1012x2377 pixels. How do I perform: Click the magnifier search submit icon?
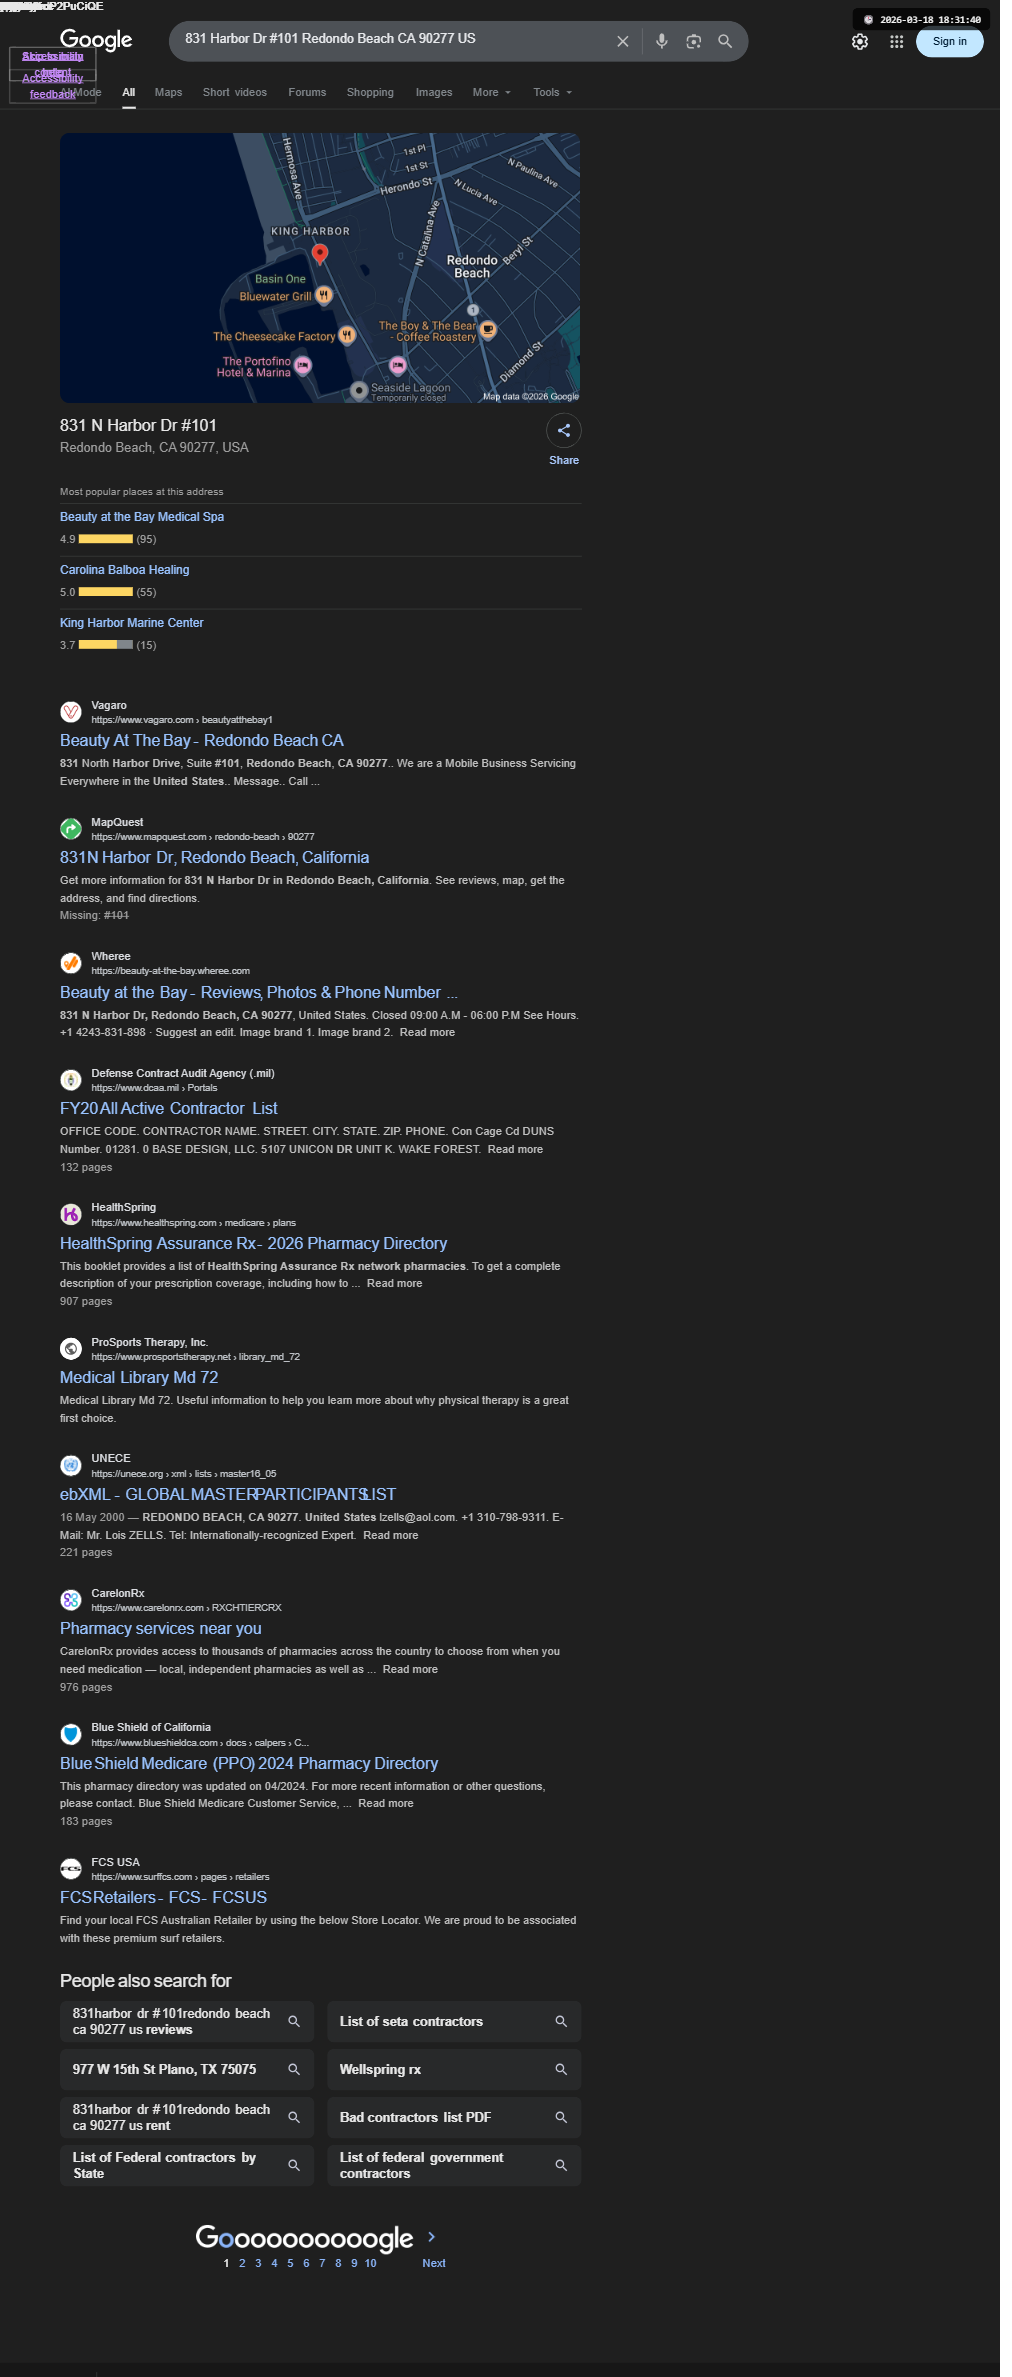click(x=725, y=41)
